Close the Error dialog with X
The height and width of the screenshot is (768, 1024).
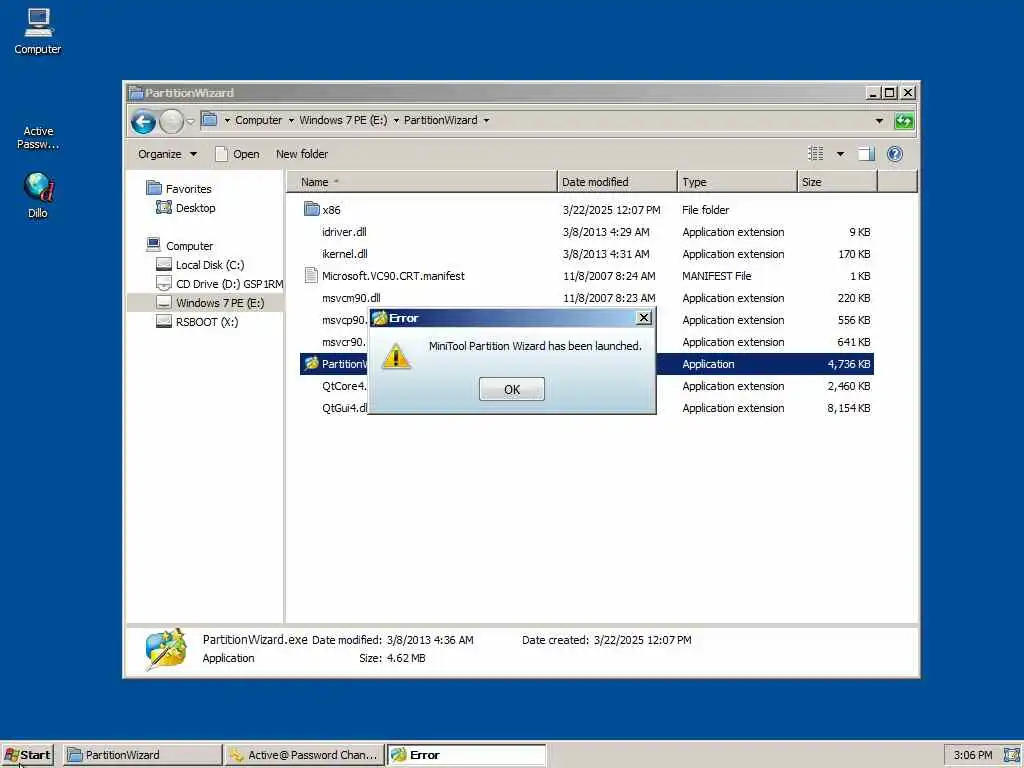644,317
